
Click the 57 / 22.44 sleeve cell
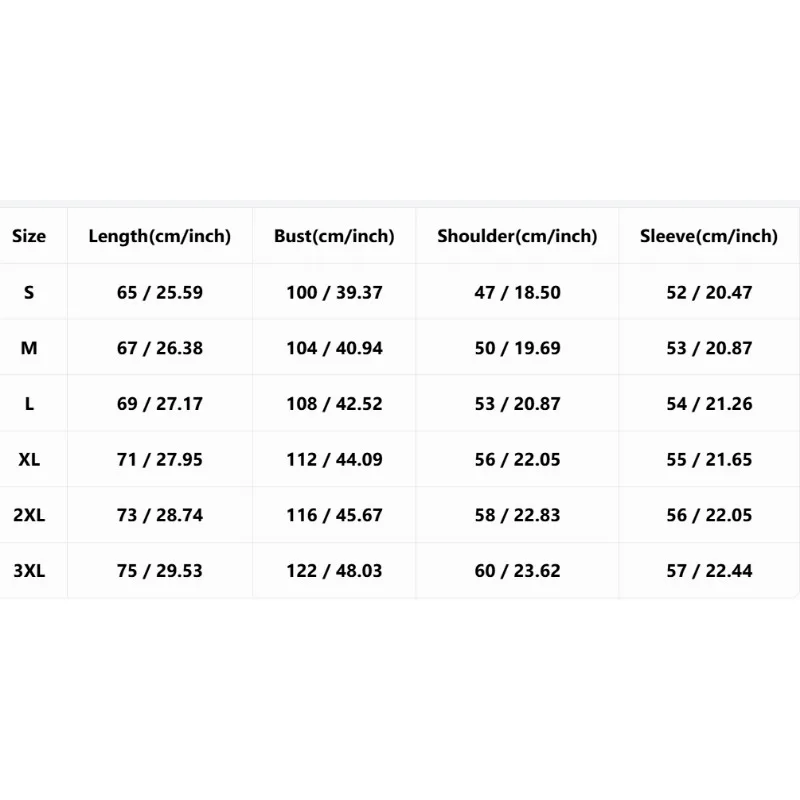click(x=709, y=570)
